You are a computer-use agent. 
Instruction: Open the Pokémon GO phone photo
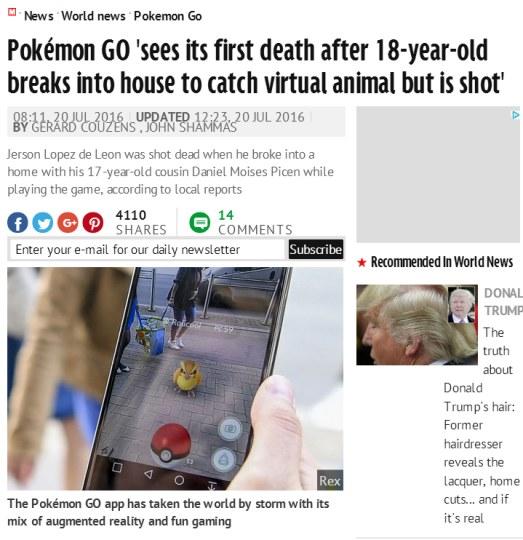coord(175,378)
